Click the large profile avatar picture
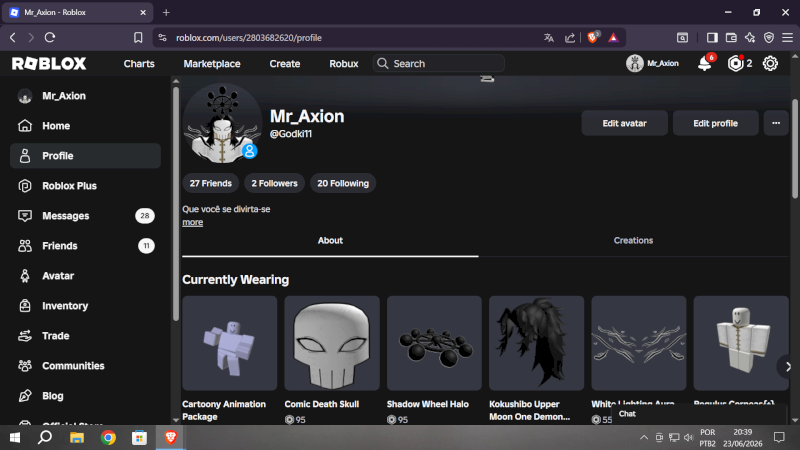Screen dimensions: 800x450 (x=222, y=123)
